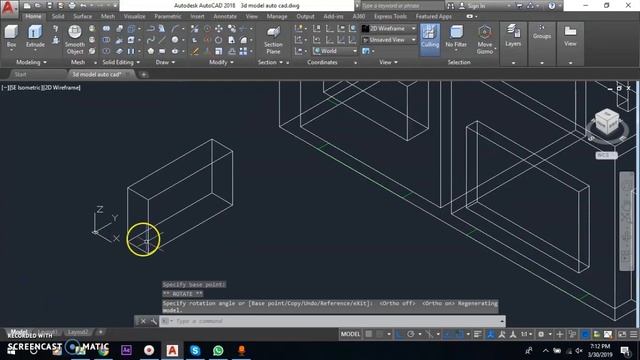Open the Layers panel button
The width and height of the screenshot is (640, 360).
[513, 36]
